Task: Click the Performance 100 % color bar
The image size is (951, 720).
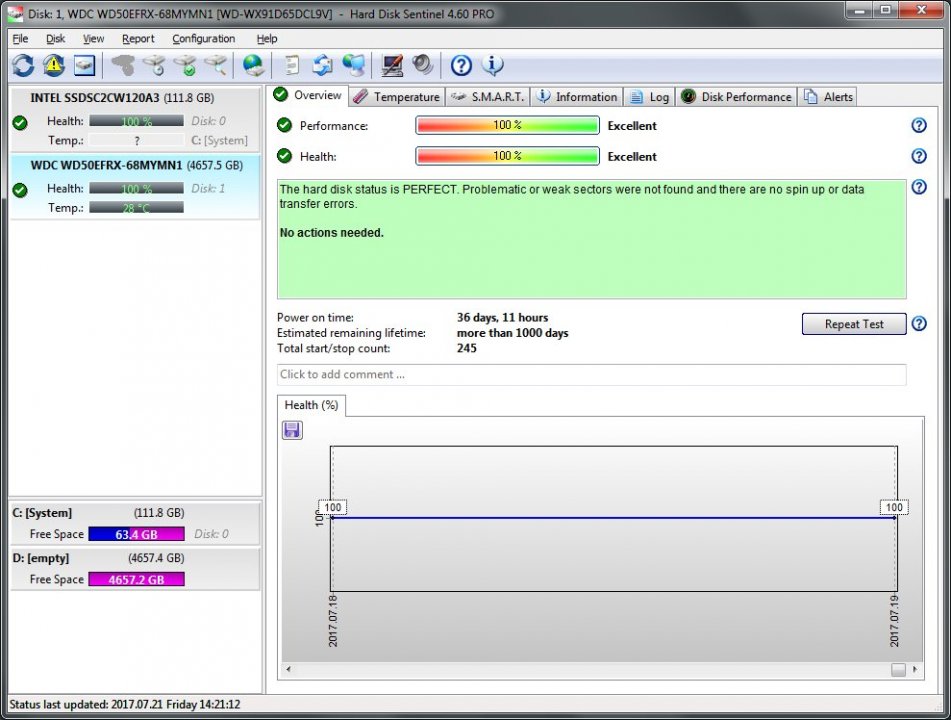Action: tap(507, 125)
